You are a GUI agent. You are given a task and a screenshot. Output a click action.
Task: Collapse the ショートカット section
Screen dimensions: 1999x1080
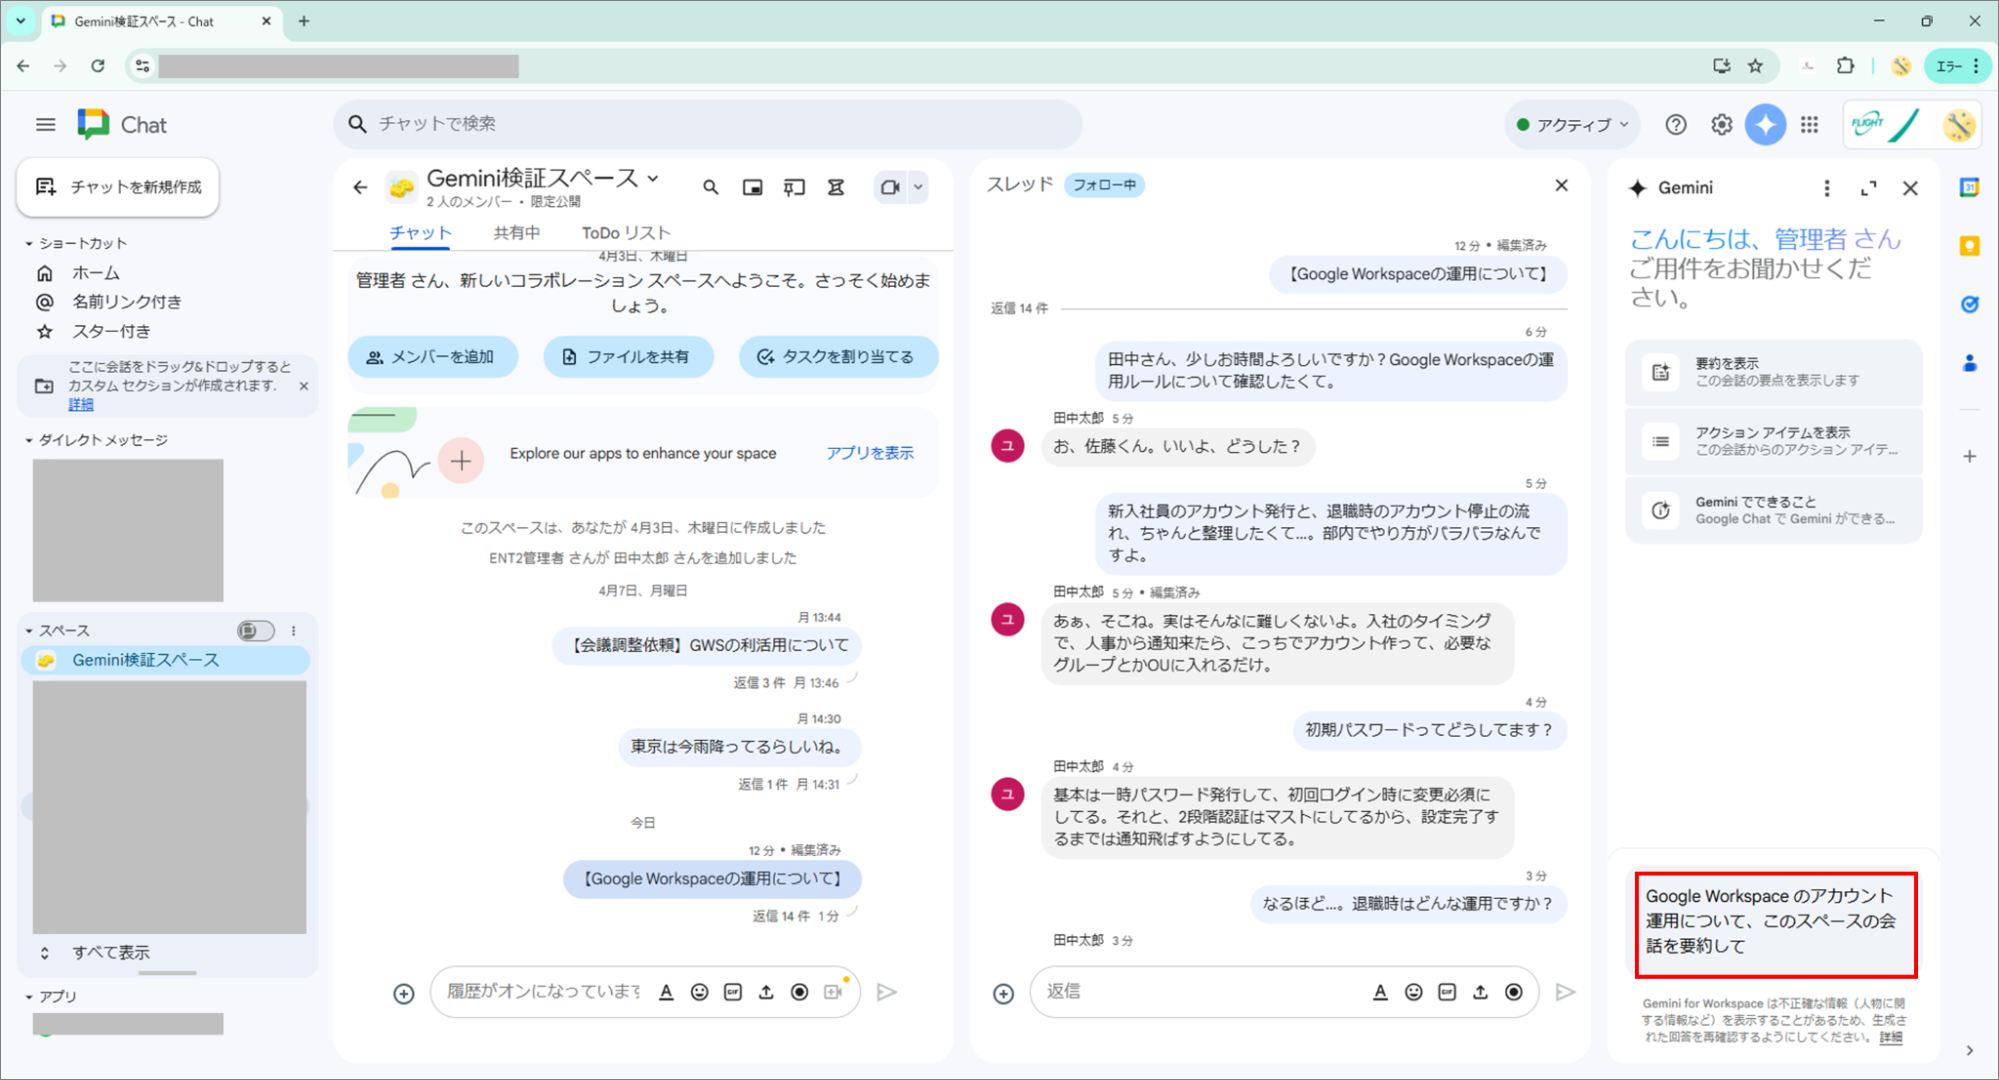coord(29,243)
